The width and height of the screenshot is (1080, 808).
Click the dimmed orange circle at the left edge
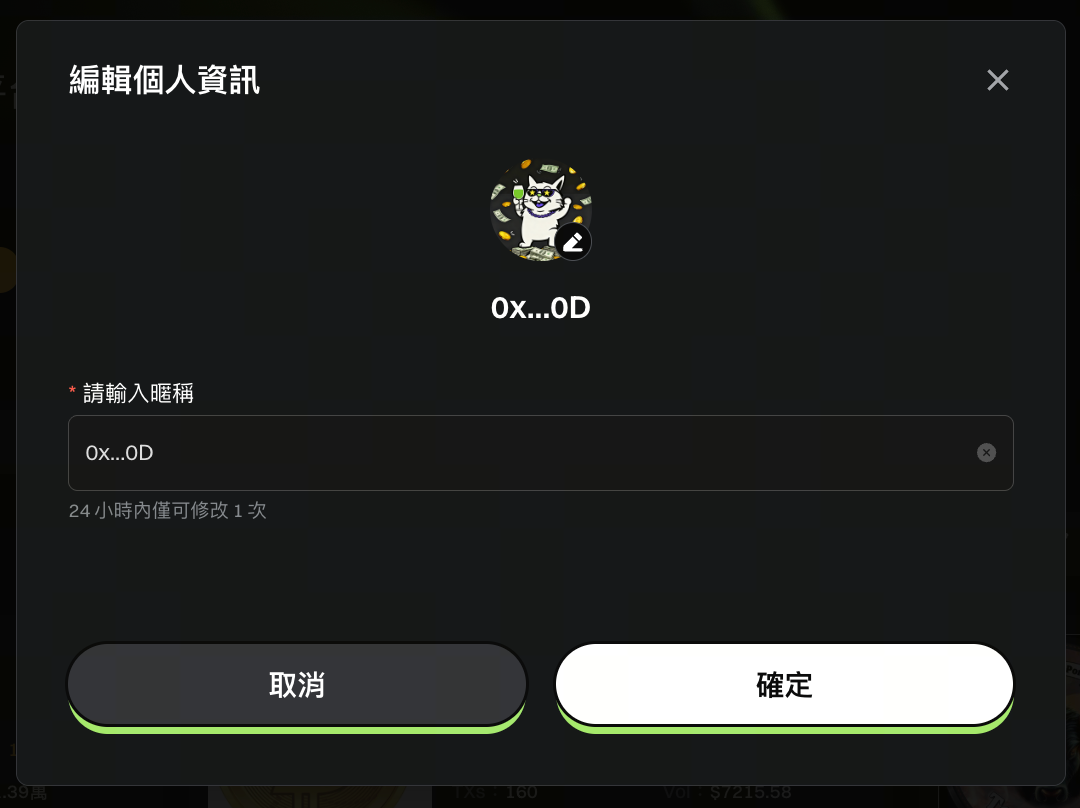[x=8, y=270]
